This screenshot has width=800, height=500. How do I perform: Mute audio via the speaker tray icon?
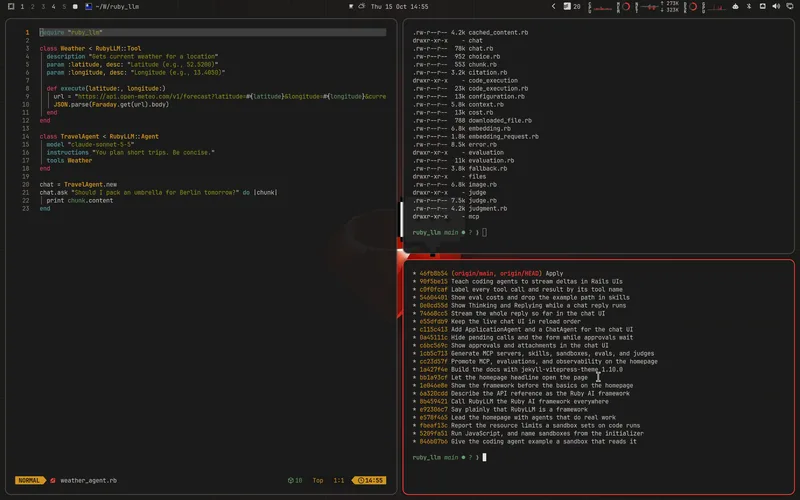(776, 7)
